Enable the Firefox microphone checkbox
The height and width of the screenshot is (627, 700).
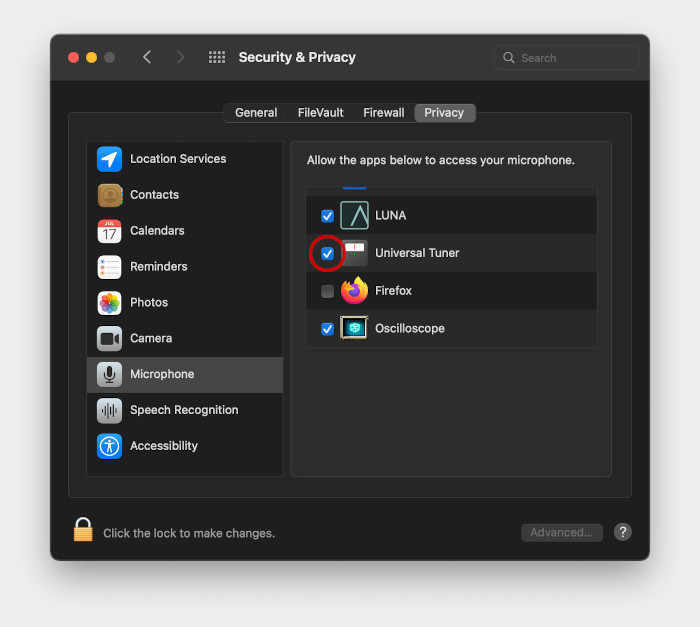coord(327,291)
